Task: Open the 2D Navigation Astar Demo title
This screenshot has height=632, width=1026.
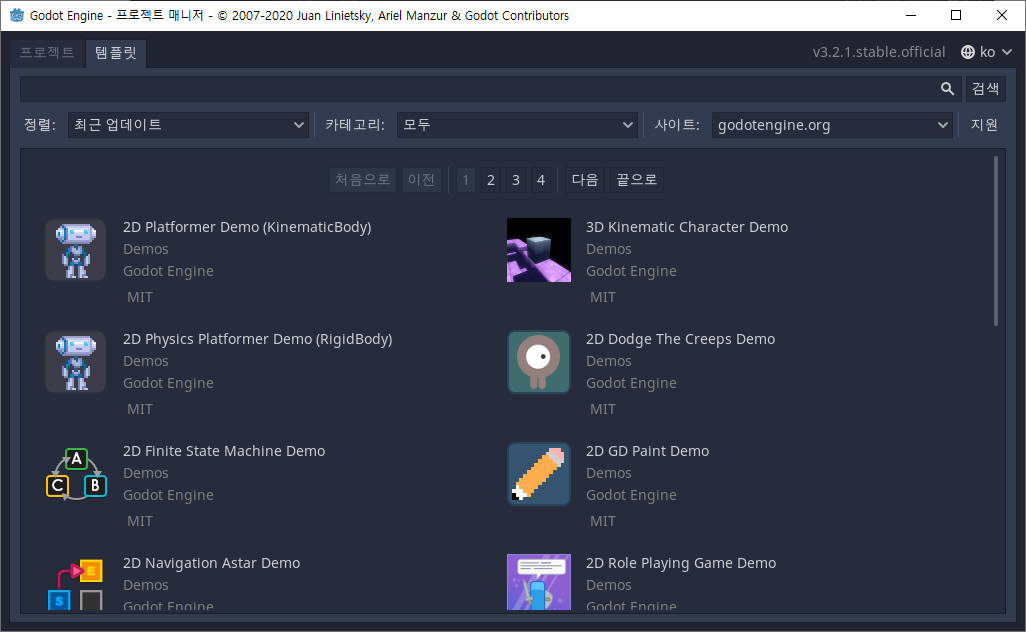Action: (211, 563)
